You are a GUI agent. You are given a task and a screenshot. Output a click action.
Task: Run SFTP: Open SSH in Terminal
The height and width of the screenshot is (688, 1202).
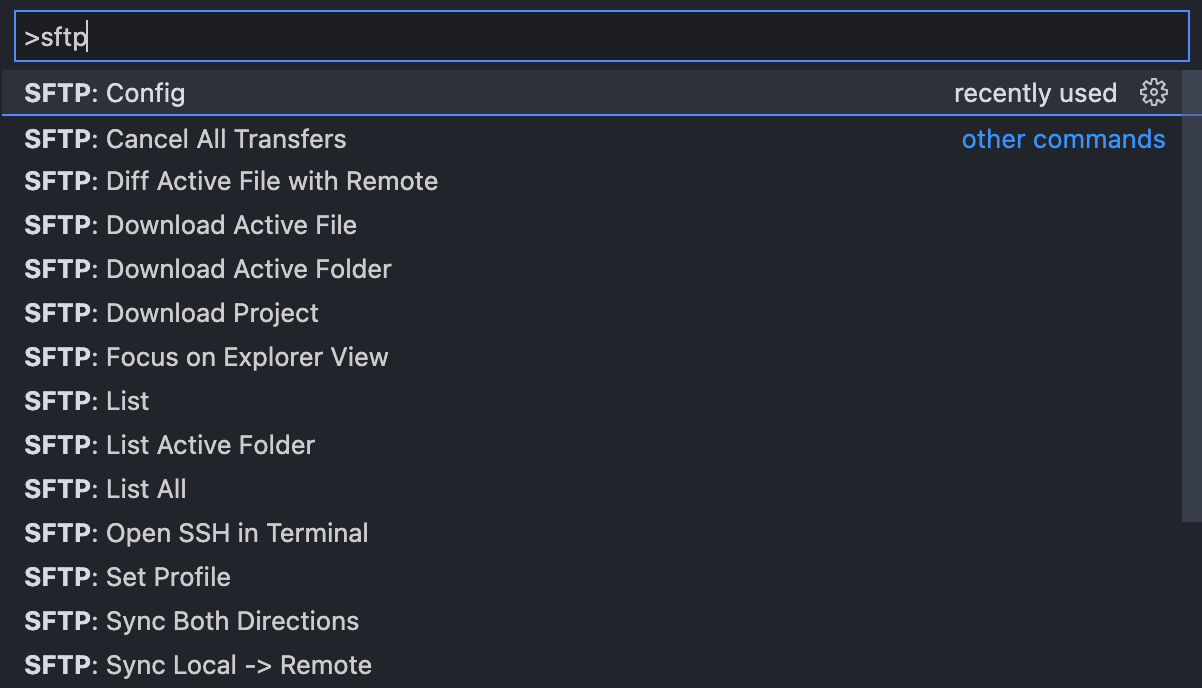click(x=591, y=534)
